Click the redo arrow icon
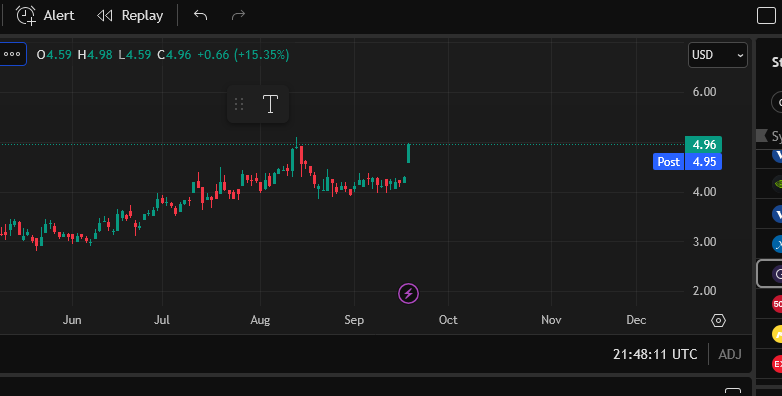Image resolution: width=782 pixels, height=396 pixels. click(238, 15)
